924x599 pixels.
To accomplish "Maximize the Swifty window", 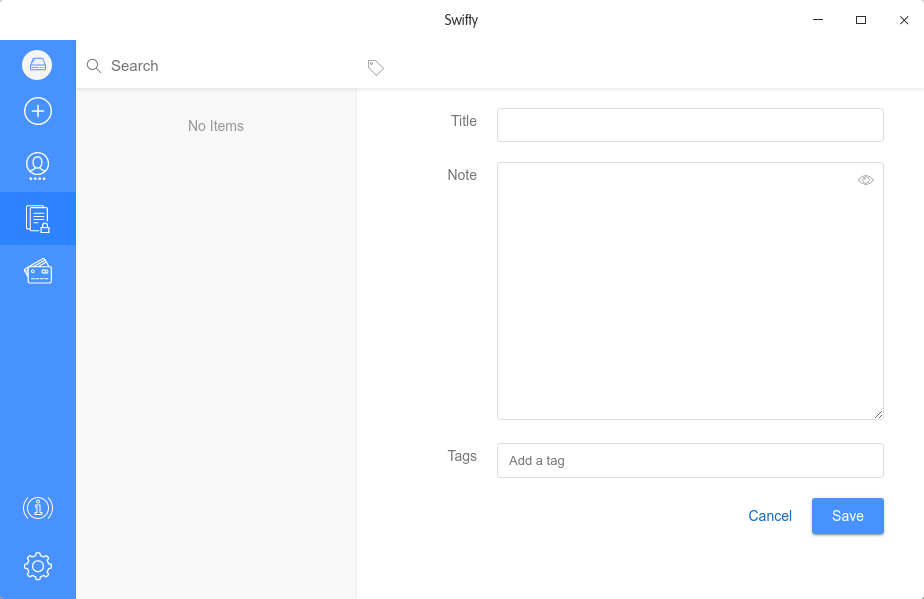I will tap(860, 20).
